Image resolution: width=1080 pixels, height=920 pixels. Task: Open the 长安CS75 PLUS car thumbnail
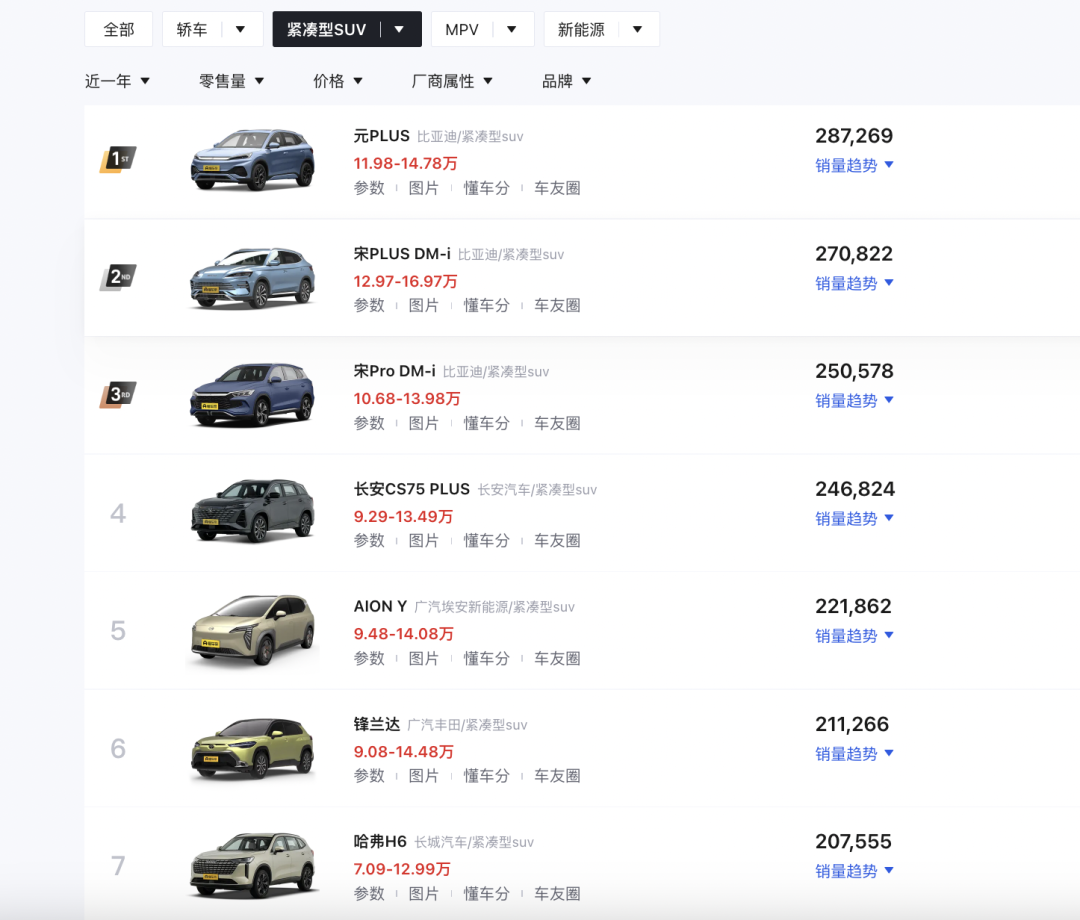[x=252, y=511]
